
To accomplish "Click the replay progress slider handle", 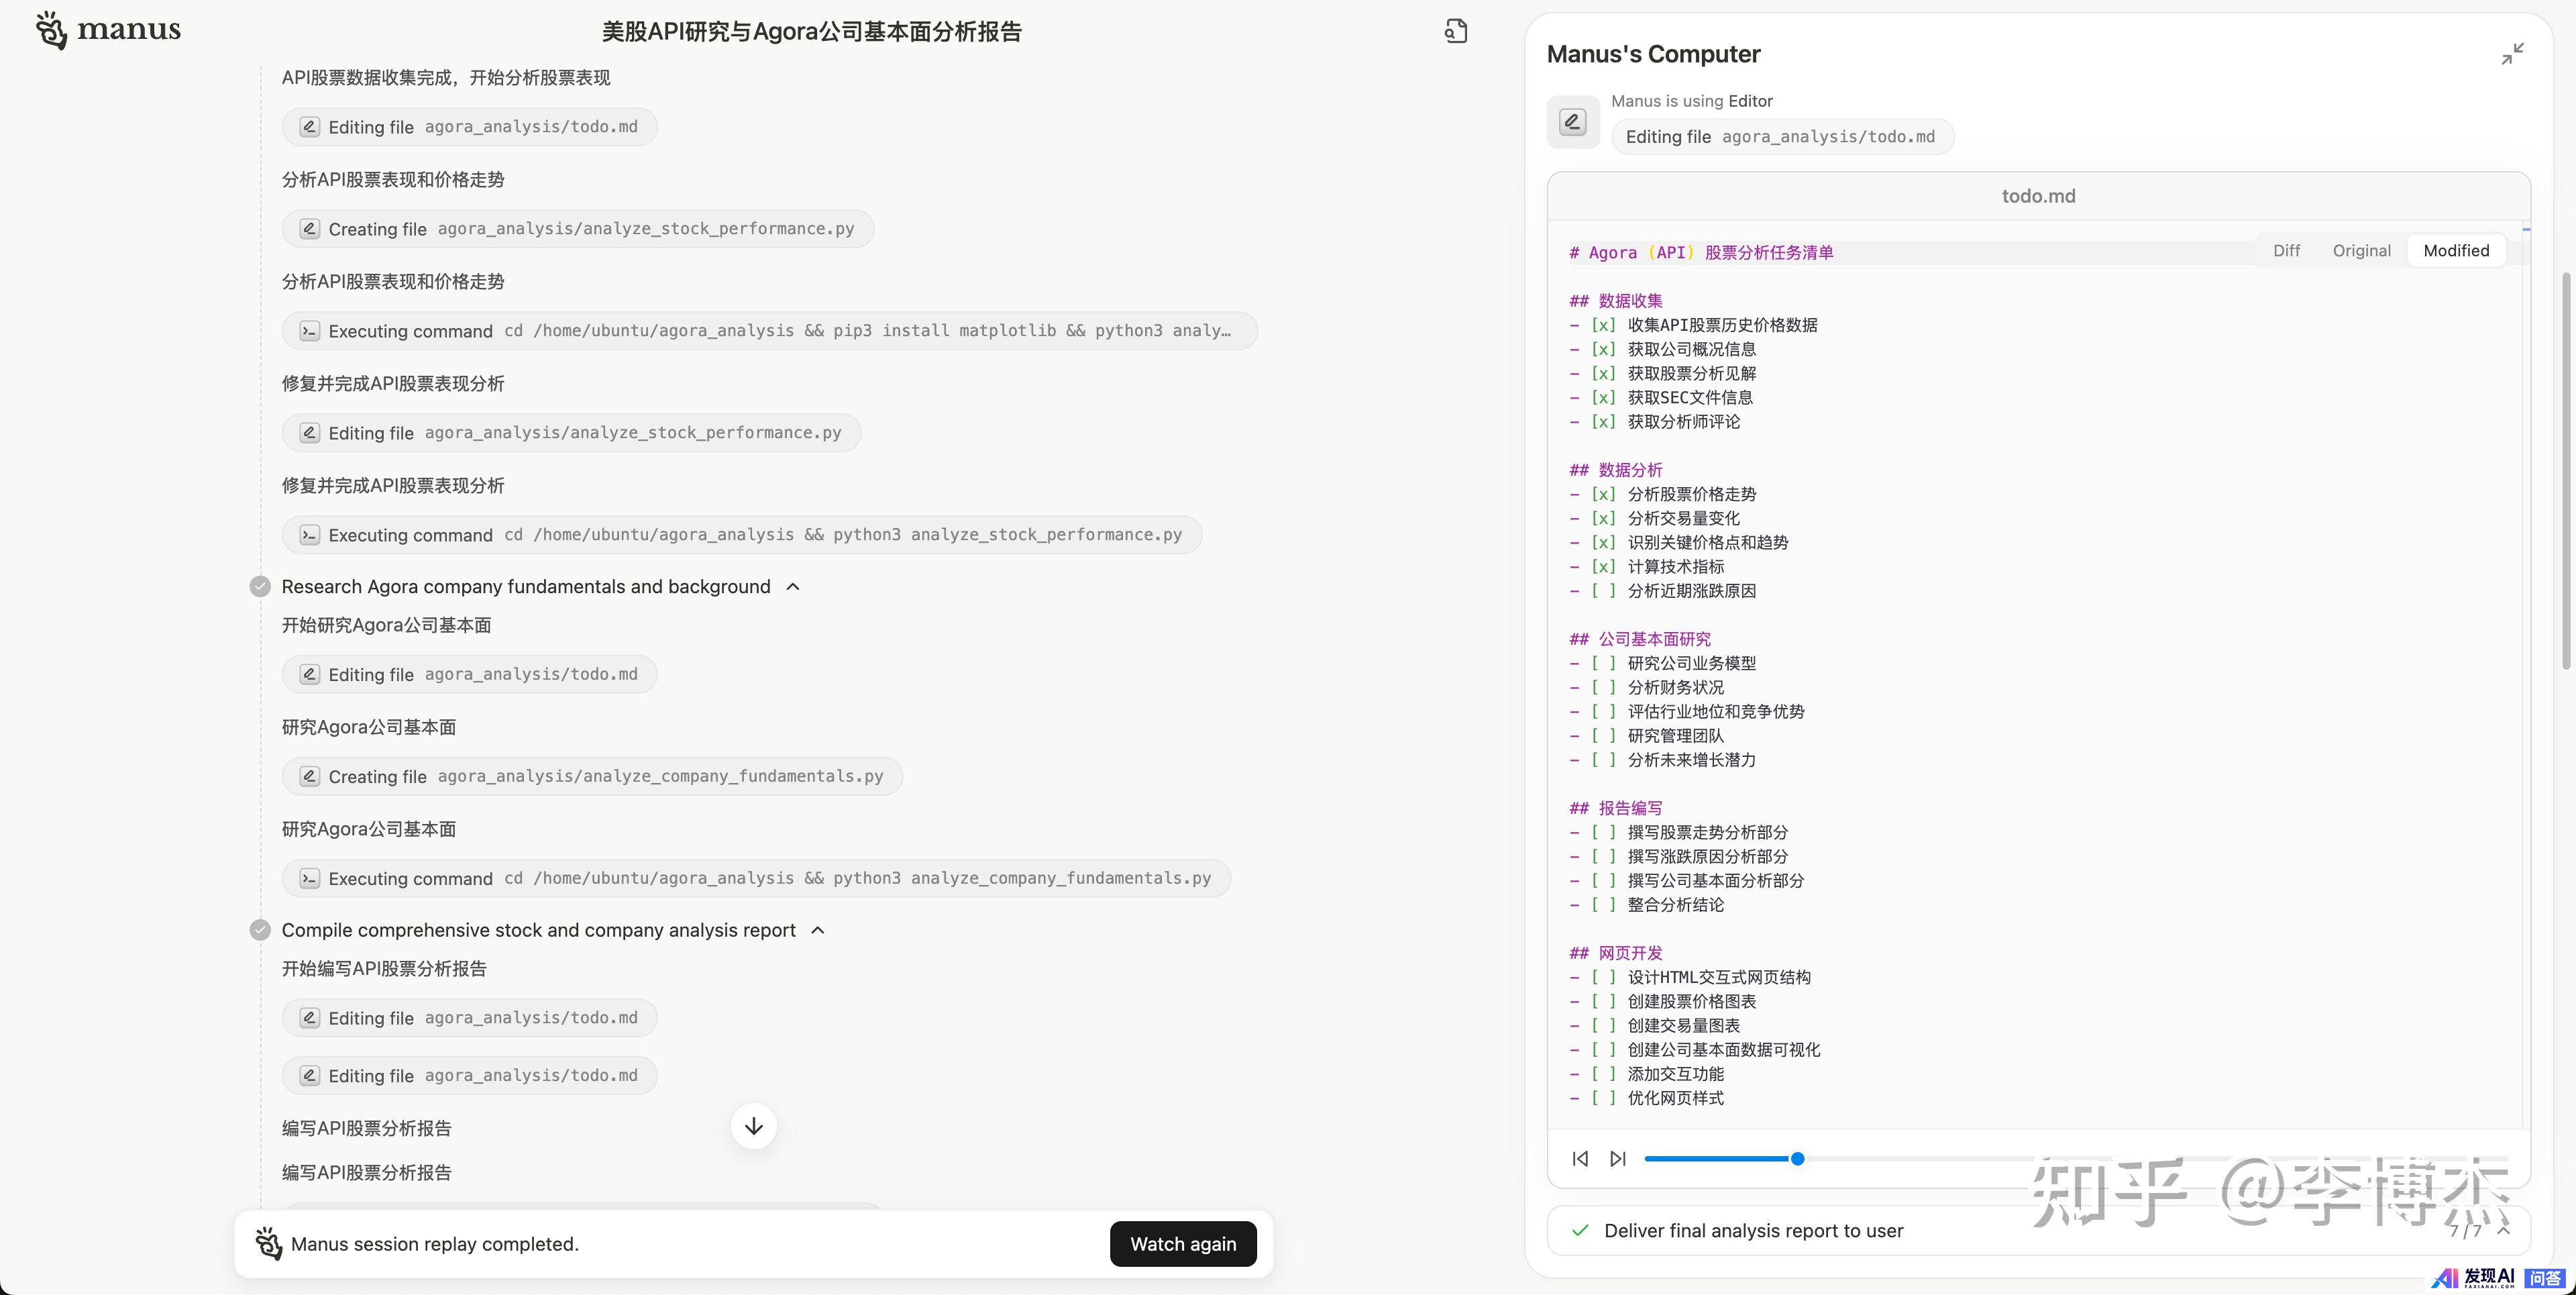I will pyautogui.click(x=1797, y=1158).
